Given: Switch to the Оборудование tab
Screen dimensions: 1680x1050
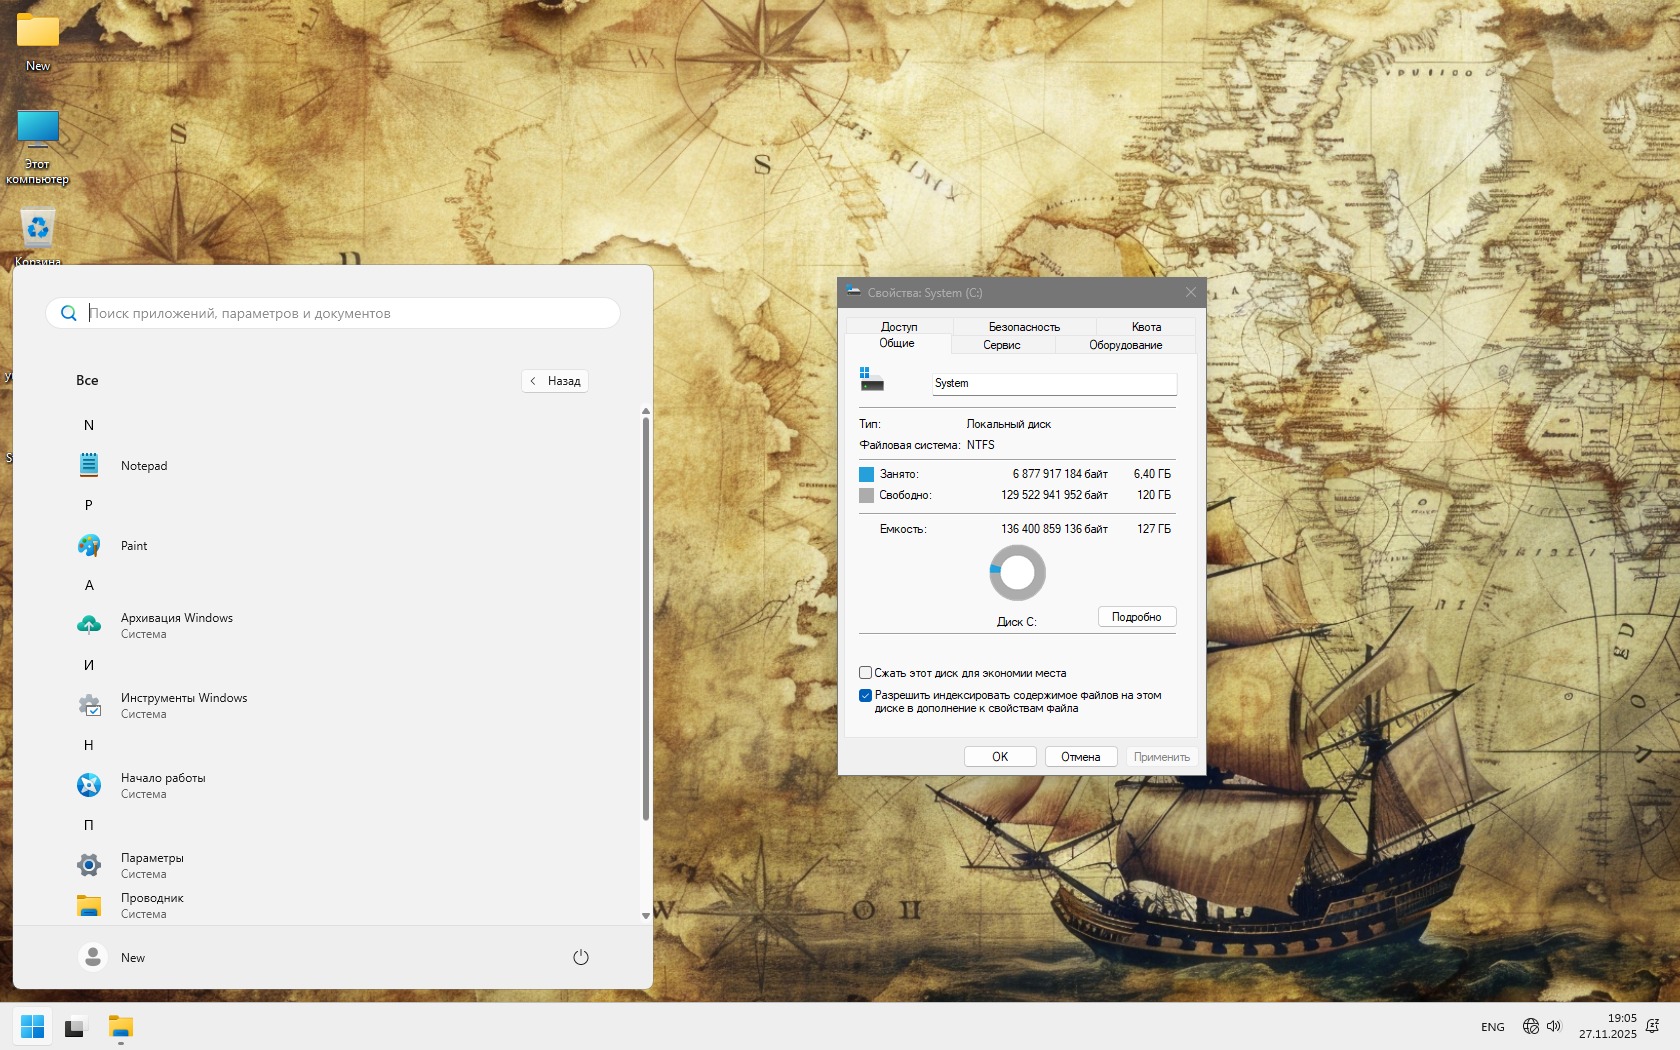Looking at the screenshot, I should 1125,345.
